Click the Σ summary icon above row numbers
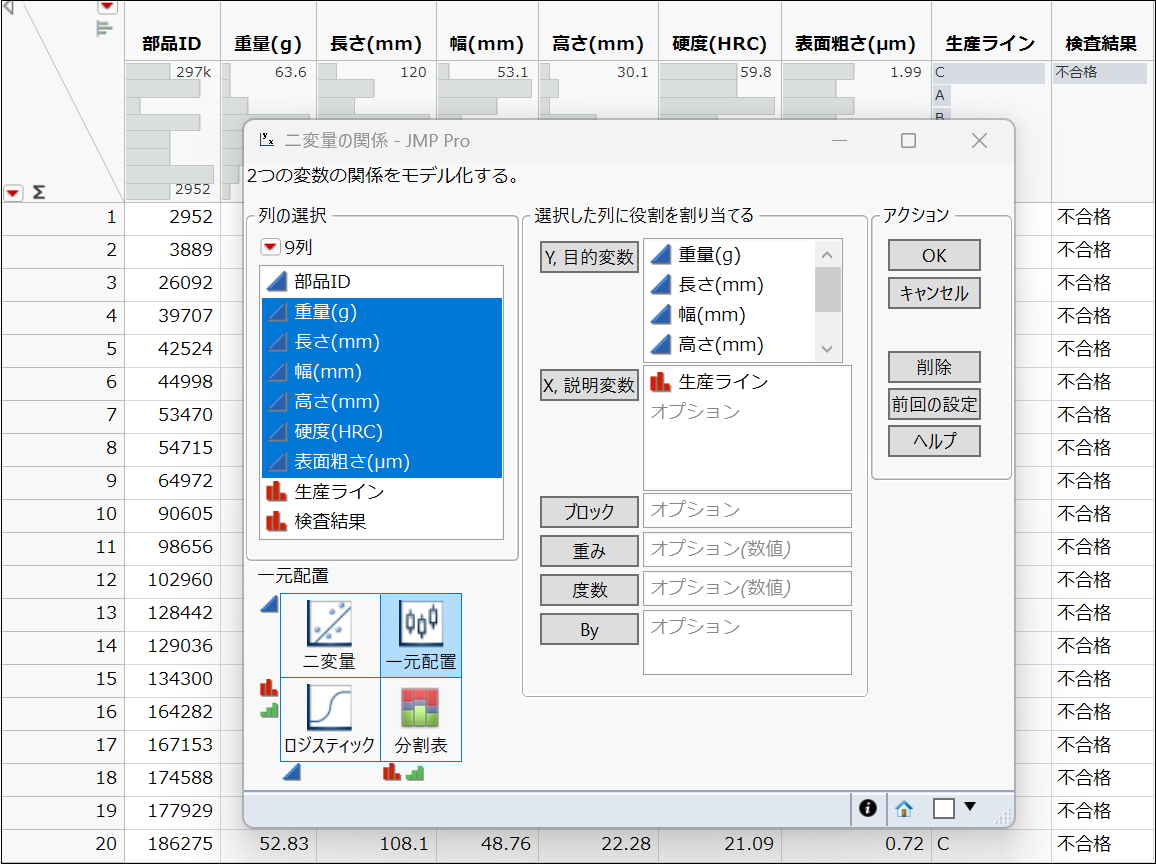1156x864 pixels. pos(38,193)
